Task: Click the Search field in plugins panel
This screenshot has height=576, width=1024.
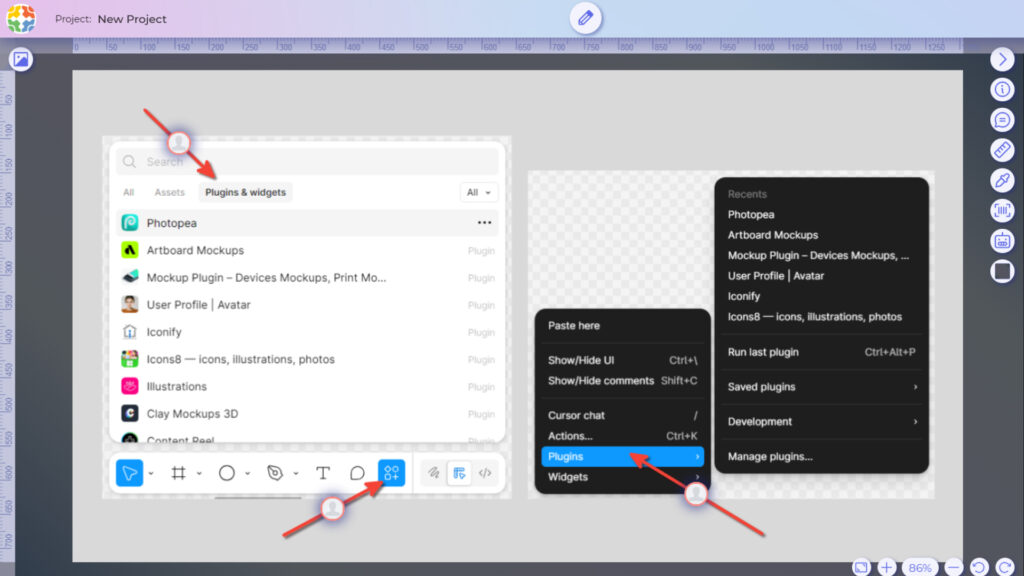Action: click(307, 161)
